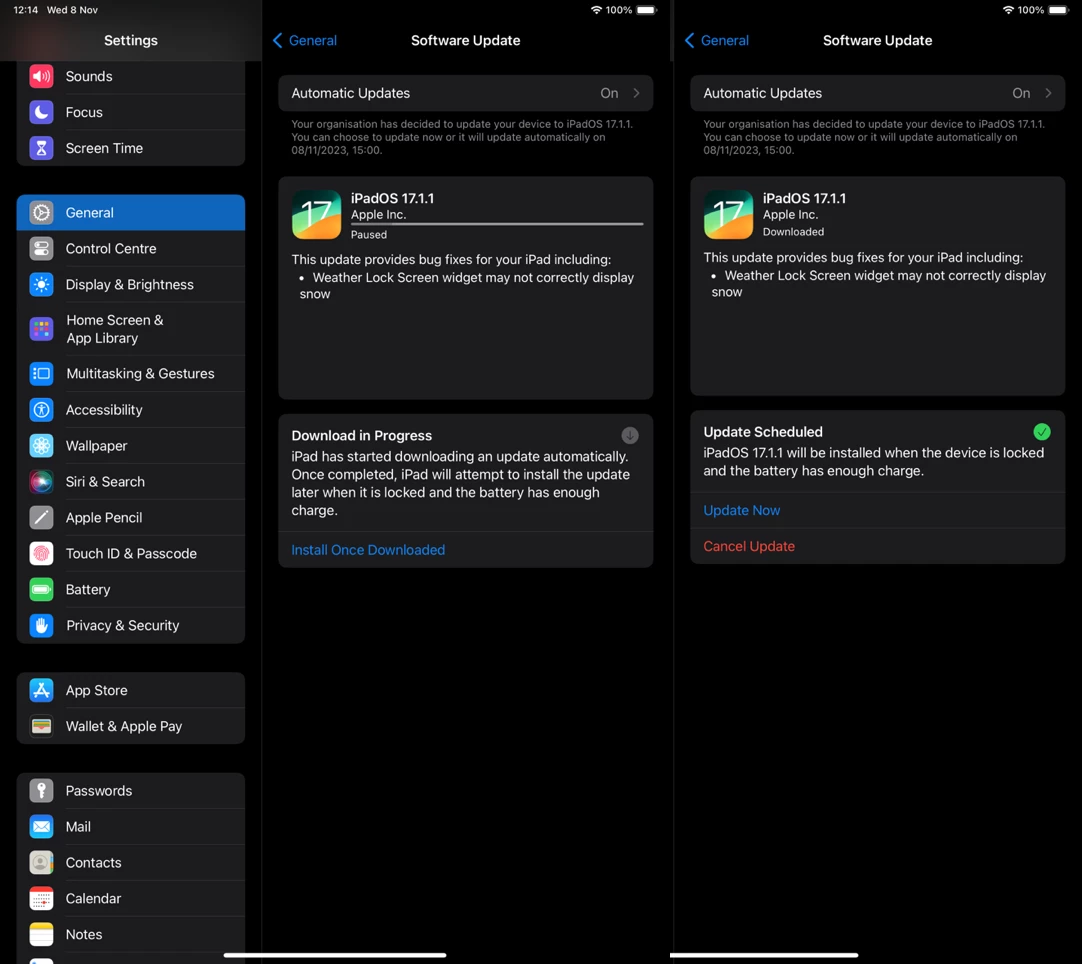This screenshot has width=1082, height=964.
Task: Open the Contacts icon
Action: [x=41, y=863]
